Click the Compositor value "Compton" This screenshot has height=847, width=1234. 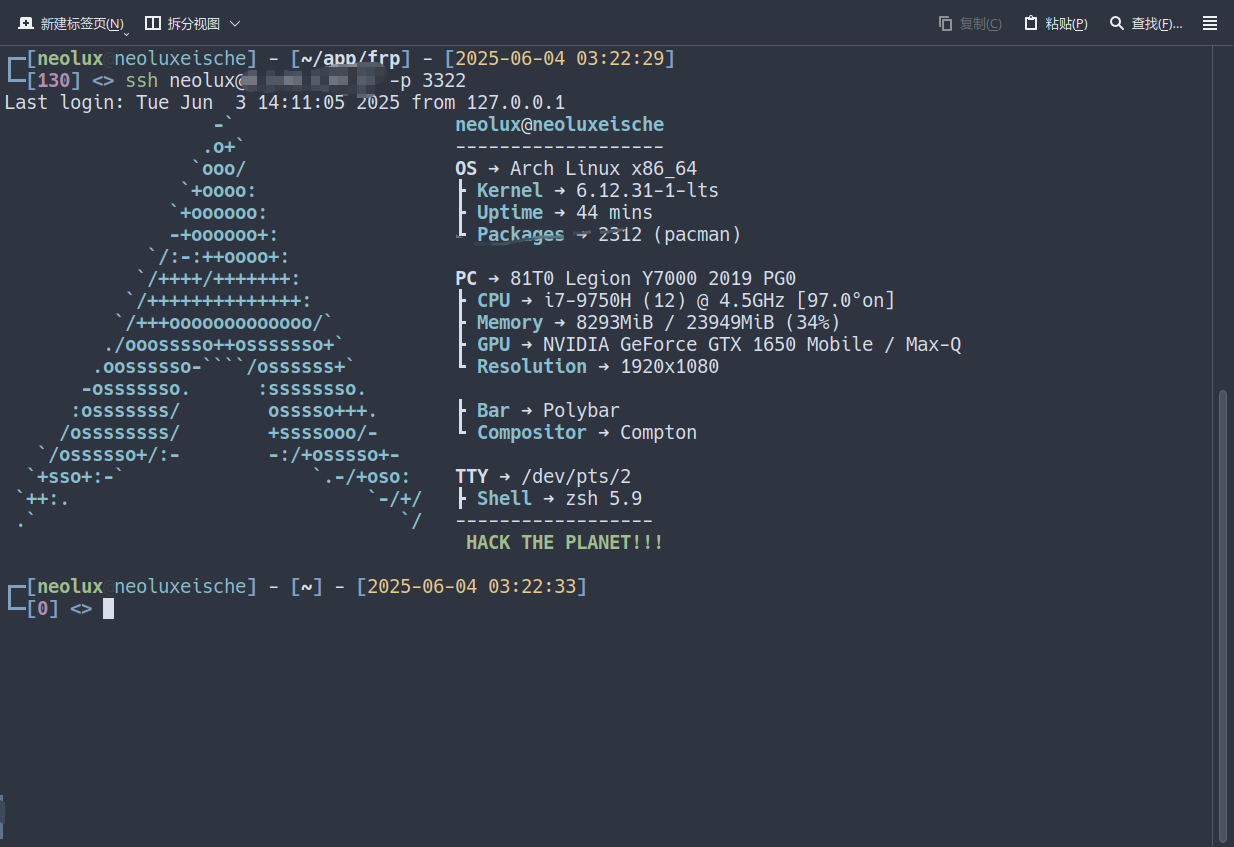[658, 433]
